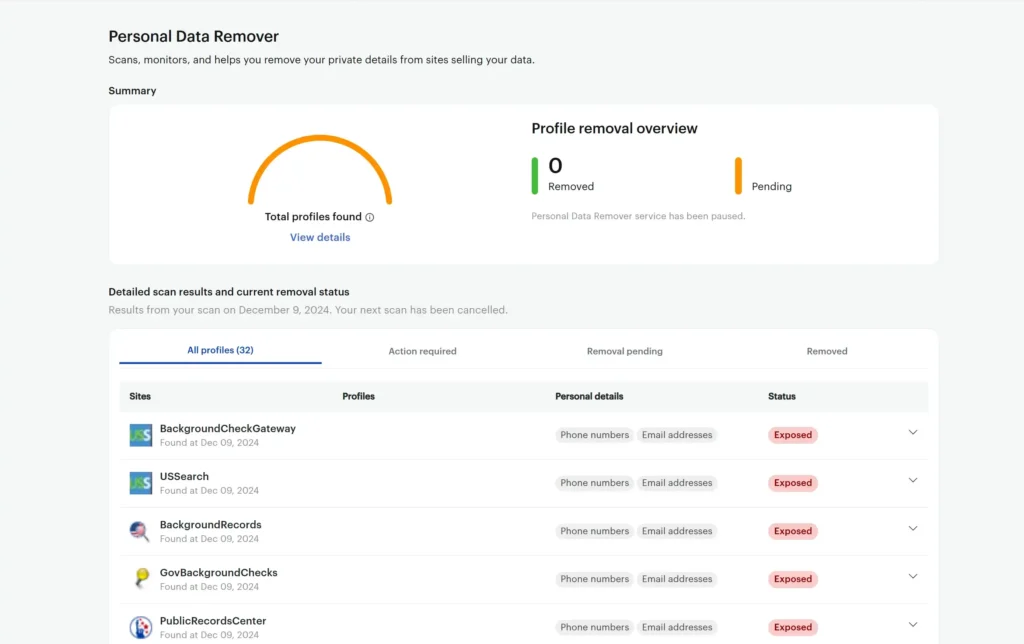
Task: Click Email addresses tag in GovBackgroundChecks row
Action: [x=677, y=579]
